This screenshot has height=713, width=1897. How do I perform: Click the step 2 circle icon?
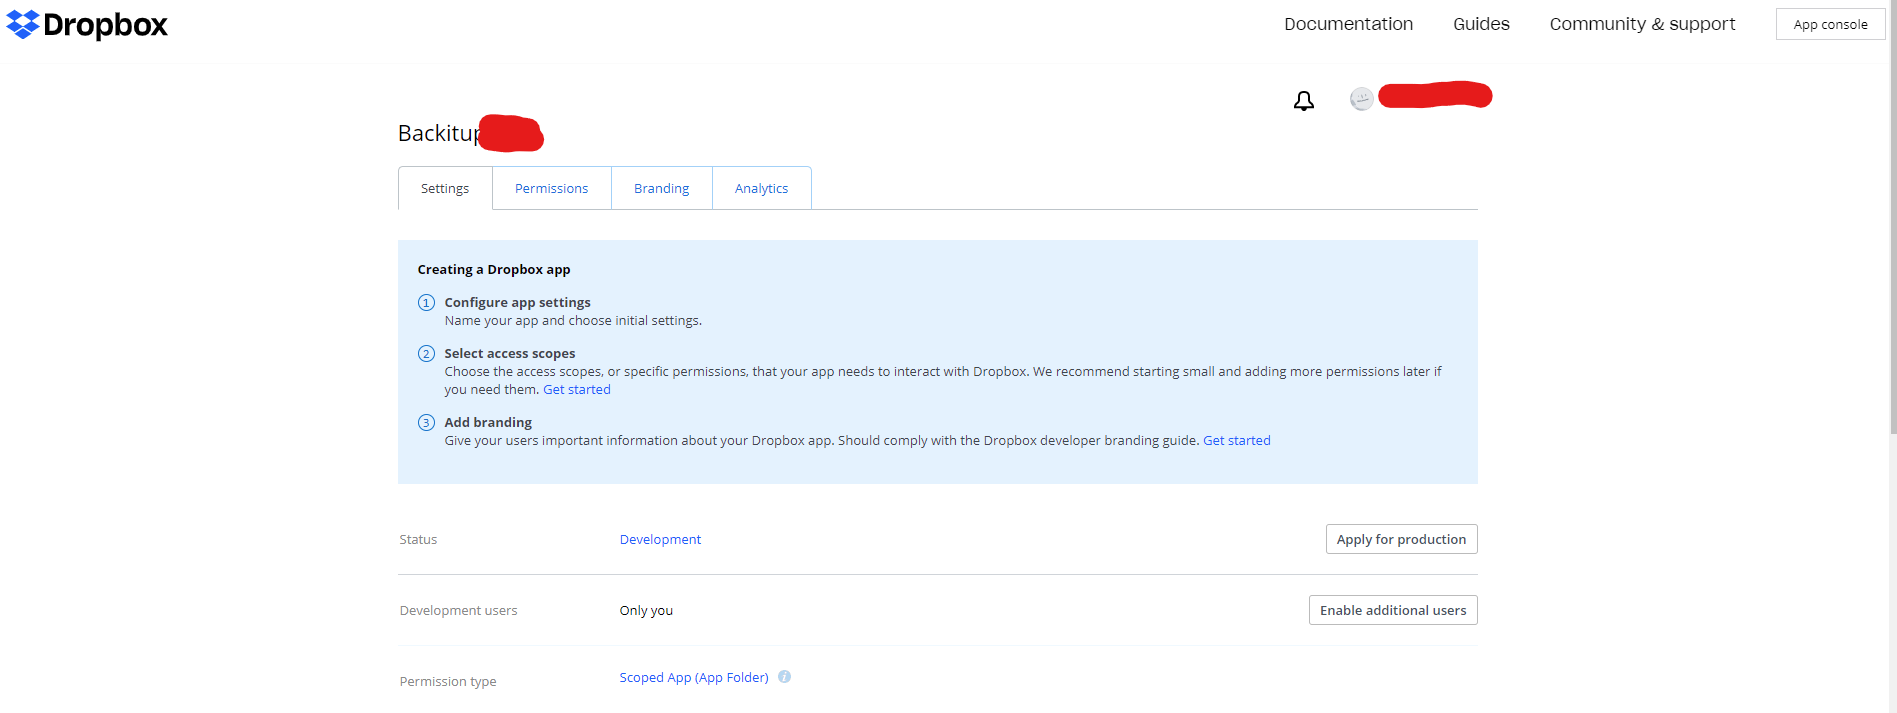pos(426,354)
